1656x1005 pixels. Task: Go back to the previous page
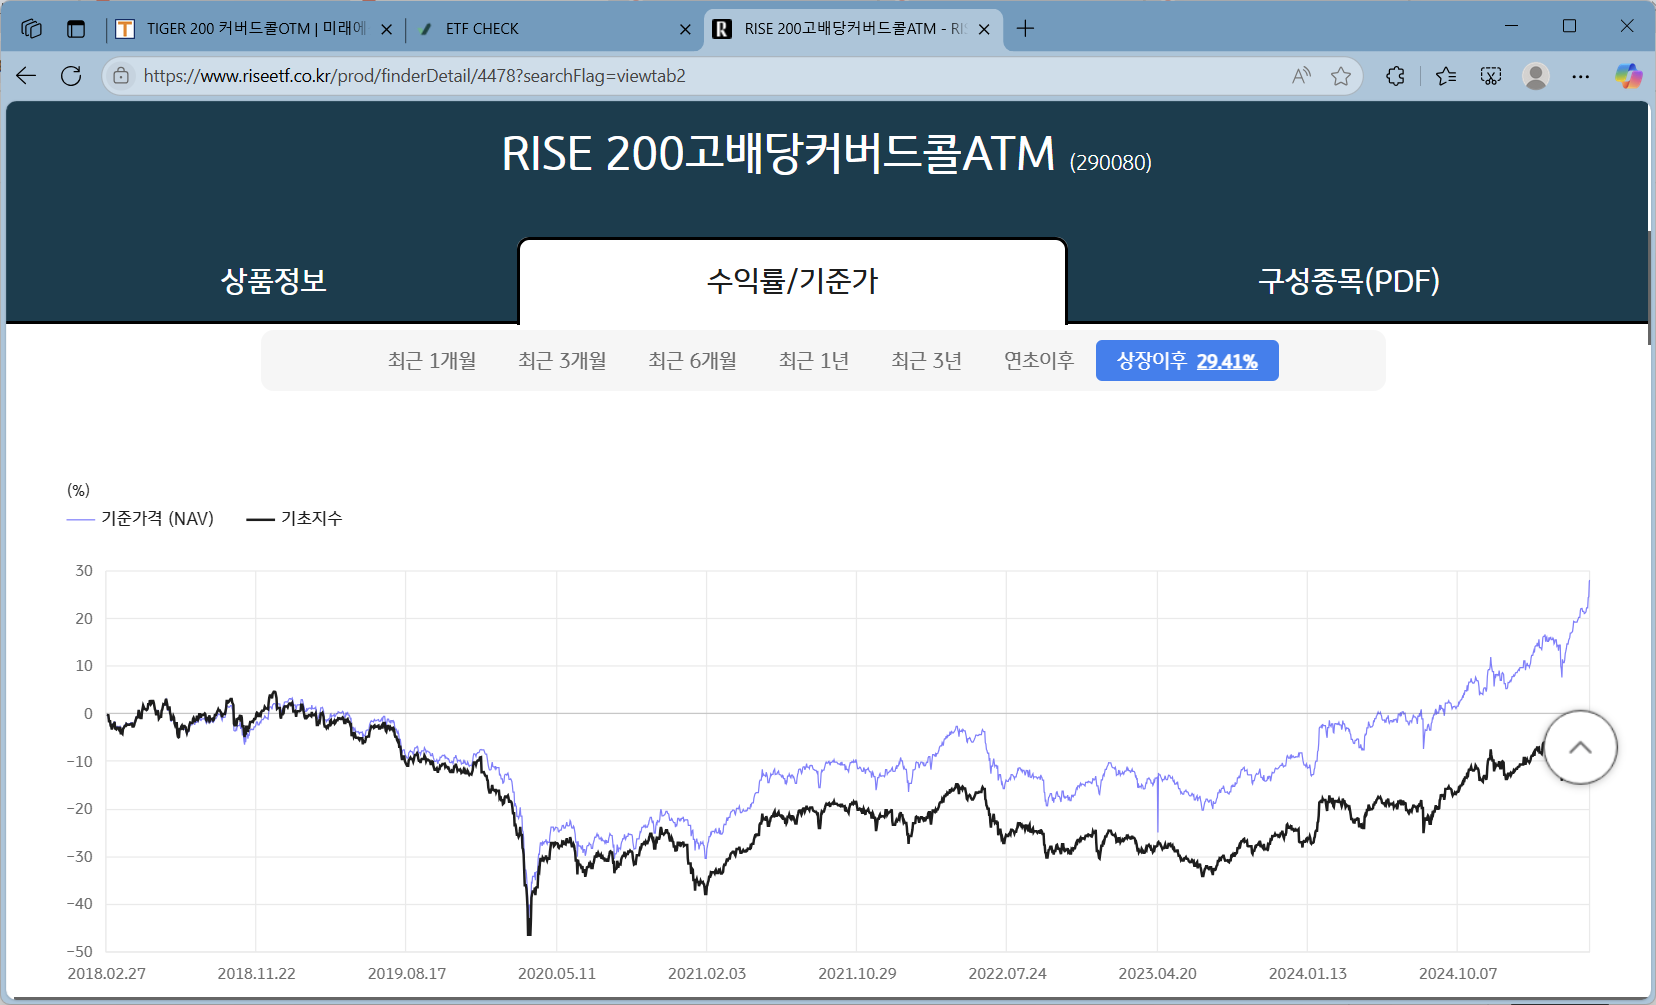[26, 76]
